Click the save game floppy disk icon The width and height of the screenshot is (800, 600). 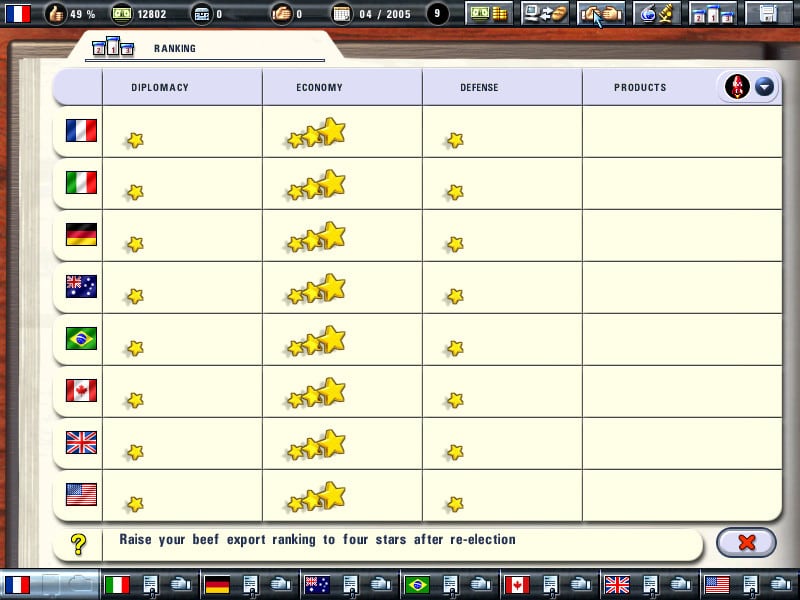[x=768, y=13]
